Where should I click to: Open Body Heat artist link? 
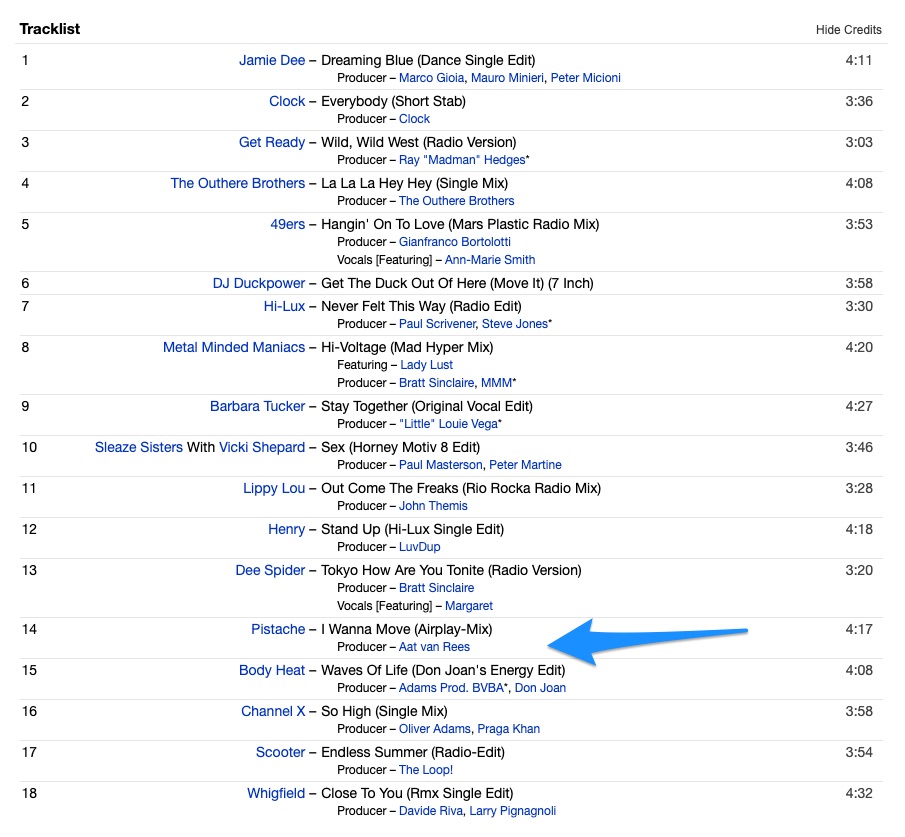tap(272, 670)
